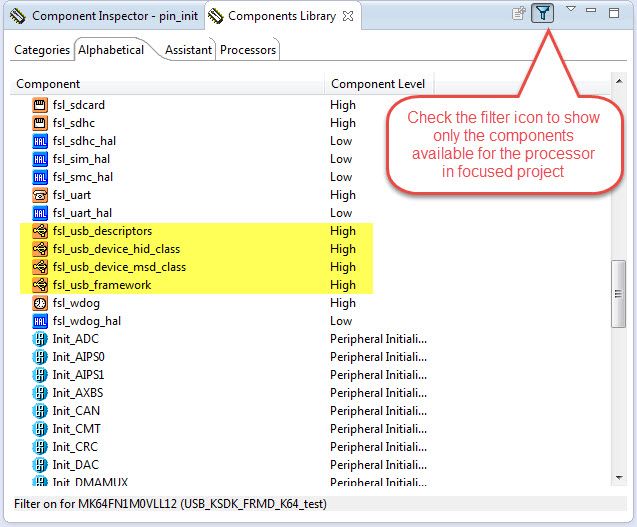Select the Init_CAN component name
Viewport: 637px width, 527px height.
pyautogui.click(x=76, y=411)
